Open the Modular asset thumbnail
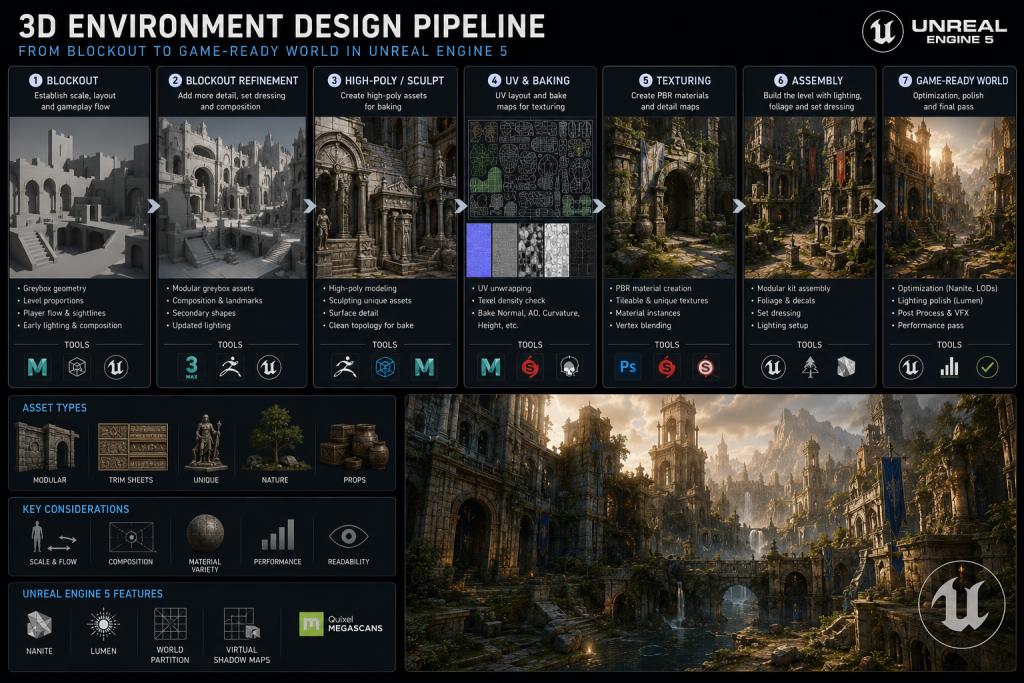 48,447
